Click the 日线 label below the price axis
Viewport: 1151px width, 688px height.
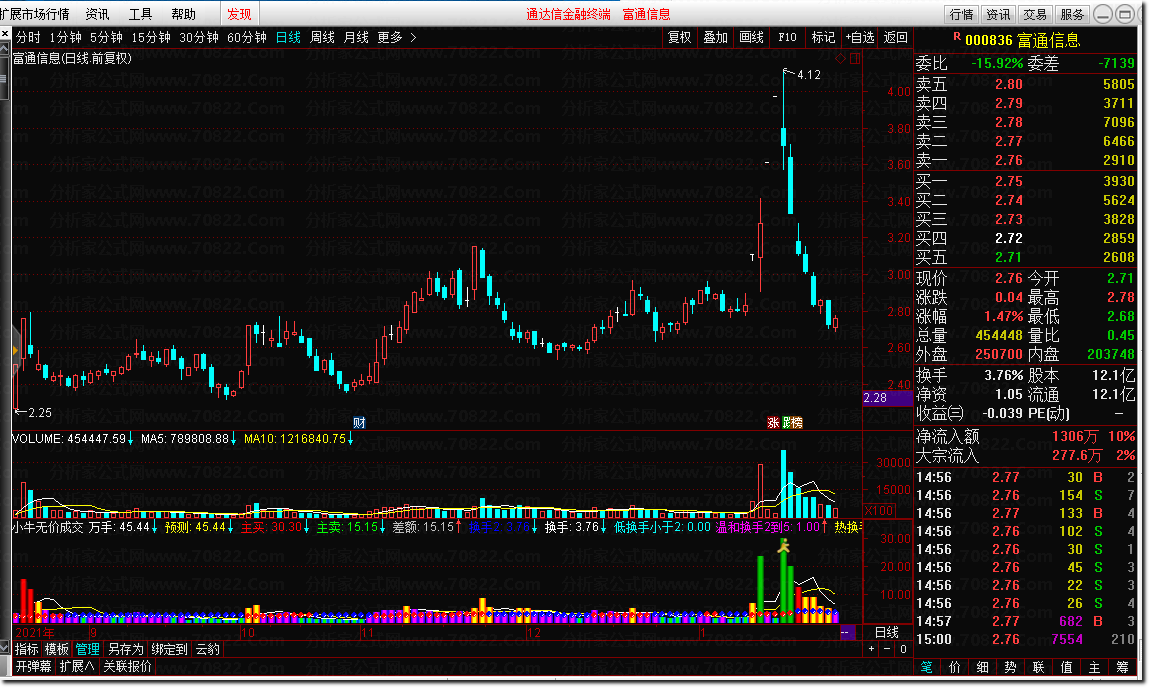pyautogui.click(x=887, y=632)
